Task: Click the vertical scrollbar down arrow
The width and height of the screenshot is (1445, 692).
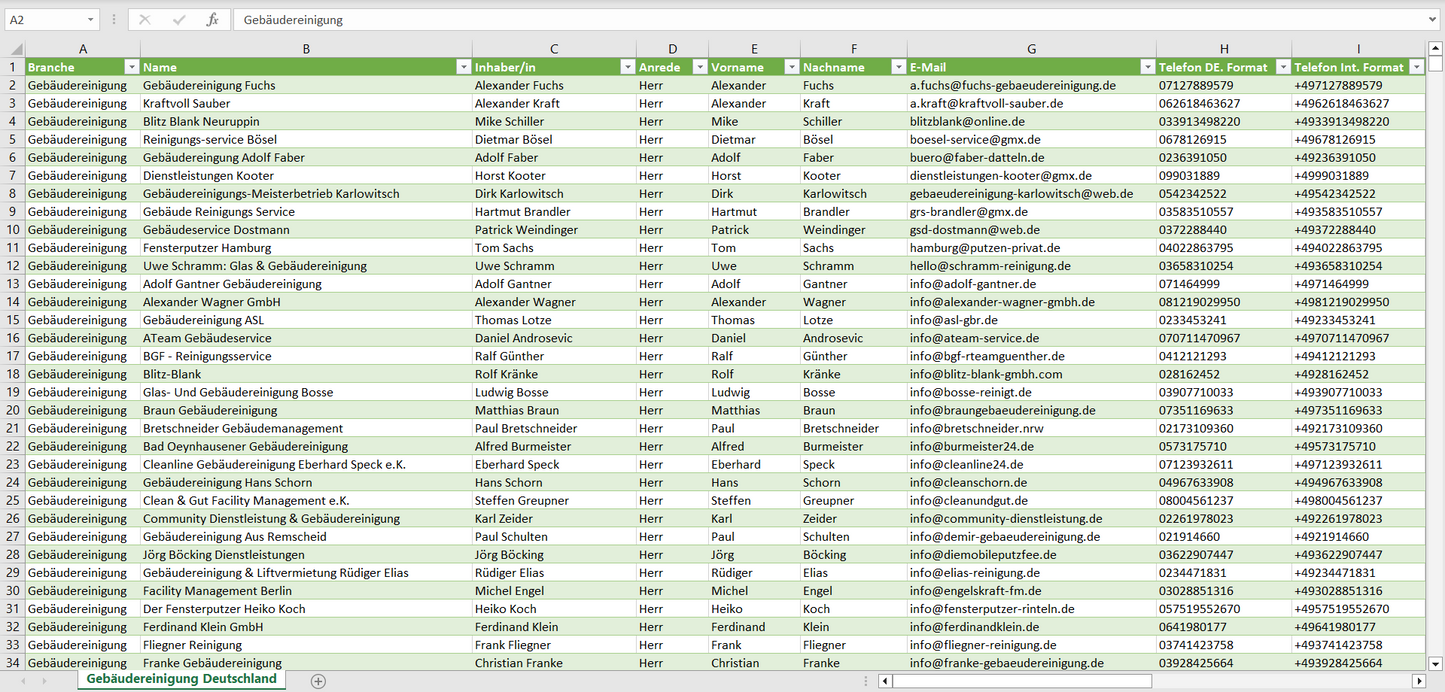Action: pyautogui.click(x=1436, y=662)
